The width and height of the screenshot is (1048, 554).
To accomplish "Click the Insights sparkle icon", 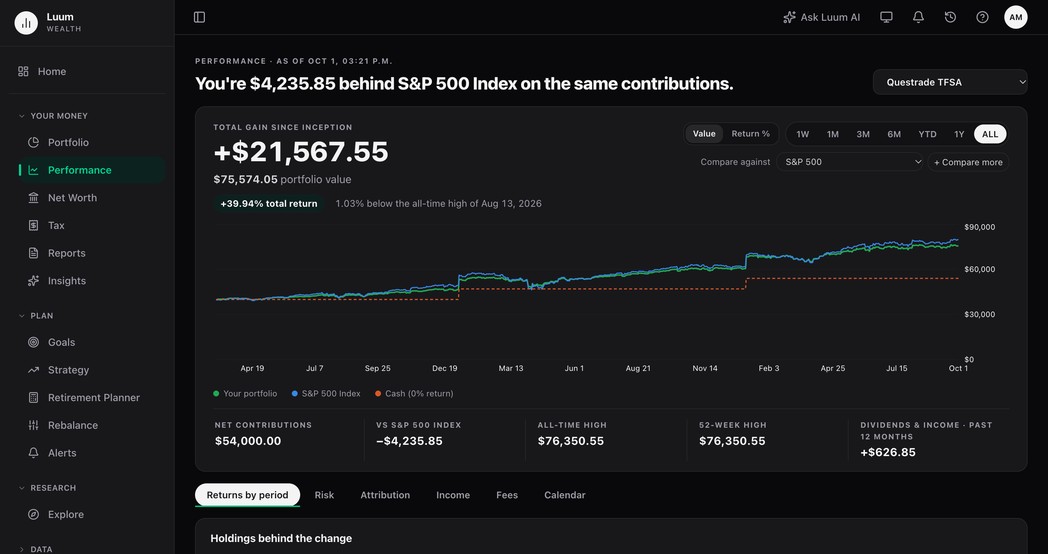I will point(33,281).
